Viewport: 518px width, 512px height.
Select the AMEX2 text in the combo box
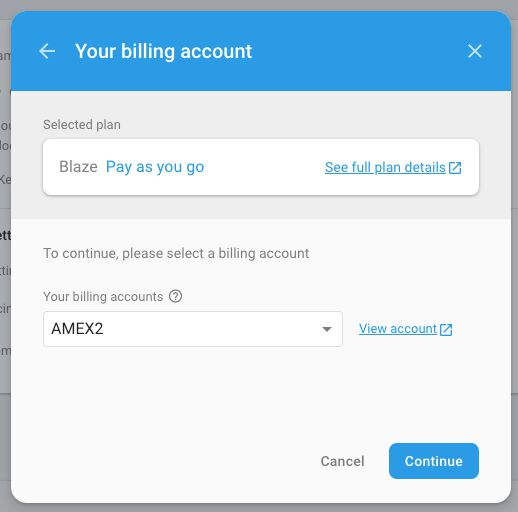(77, 329)
